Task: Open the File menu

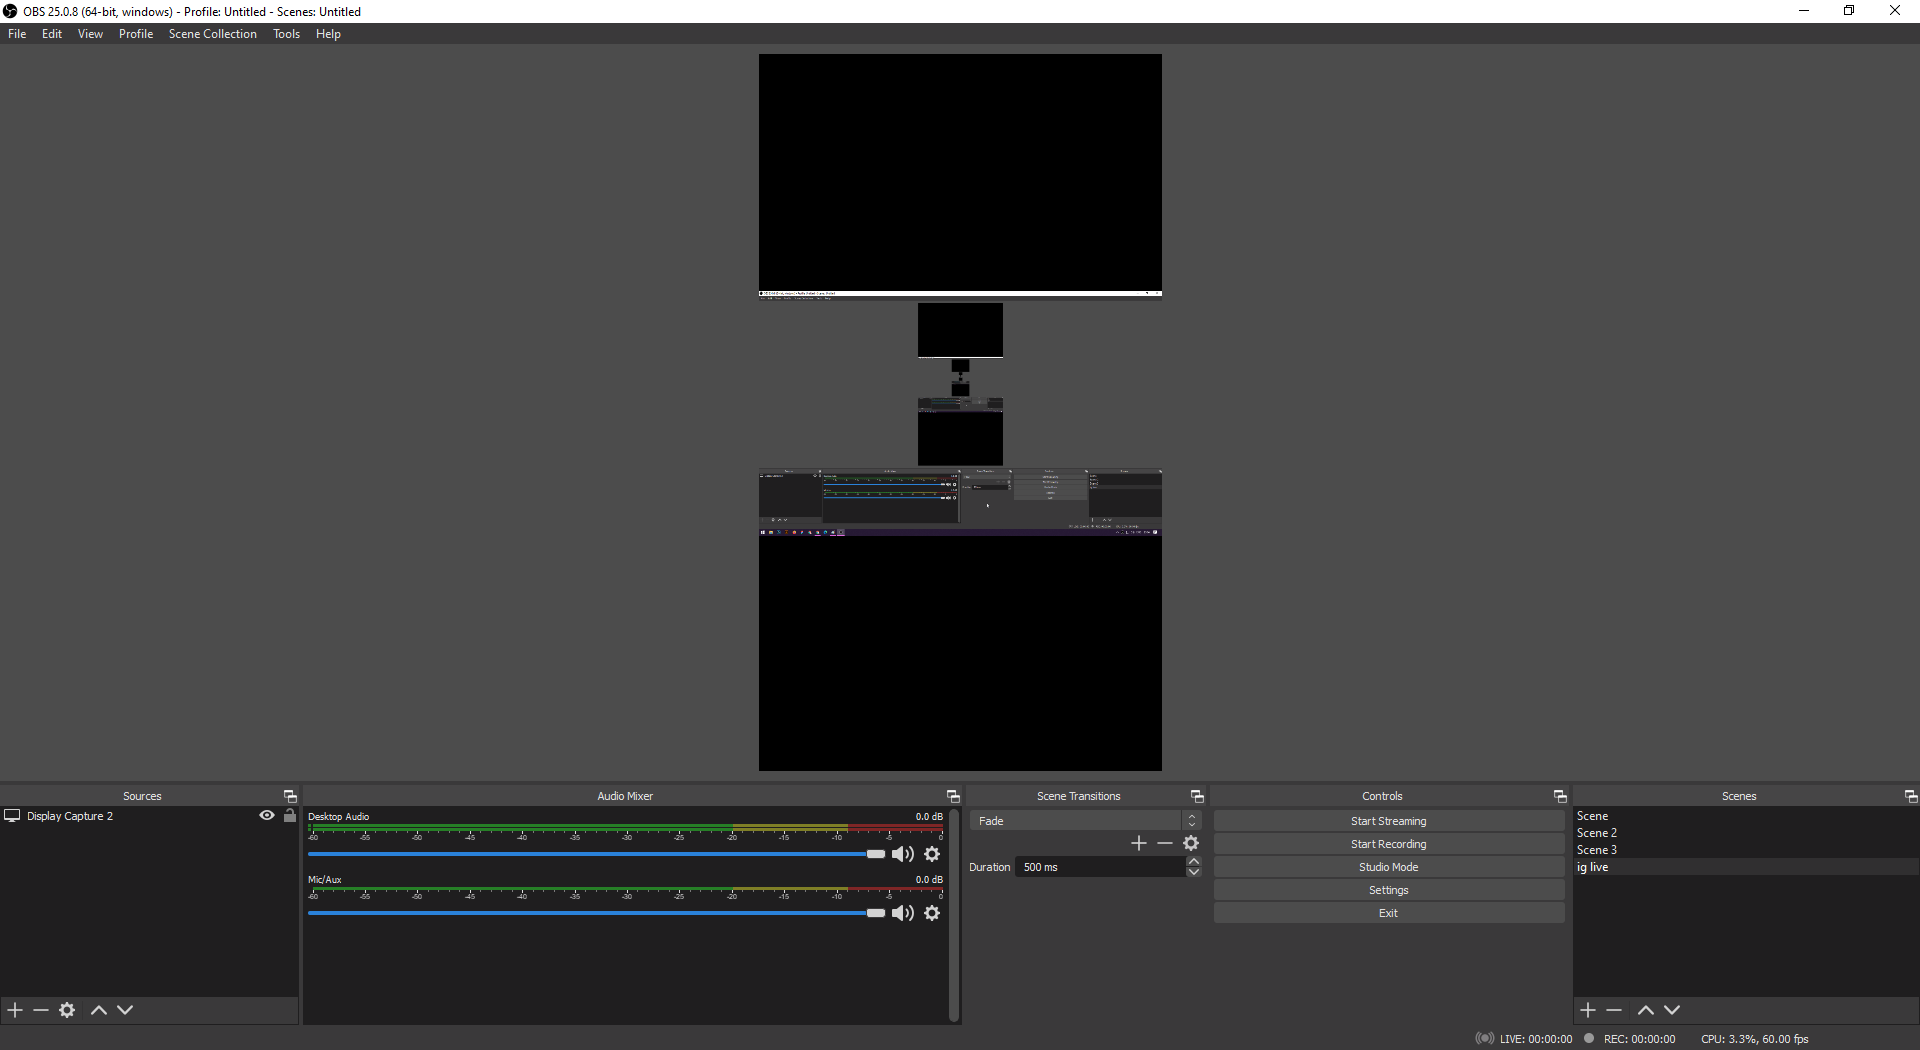Action: pyautogui.click(x=17, y=34)
